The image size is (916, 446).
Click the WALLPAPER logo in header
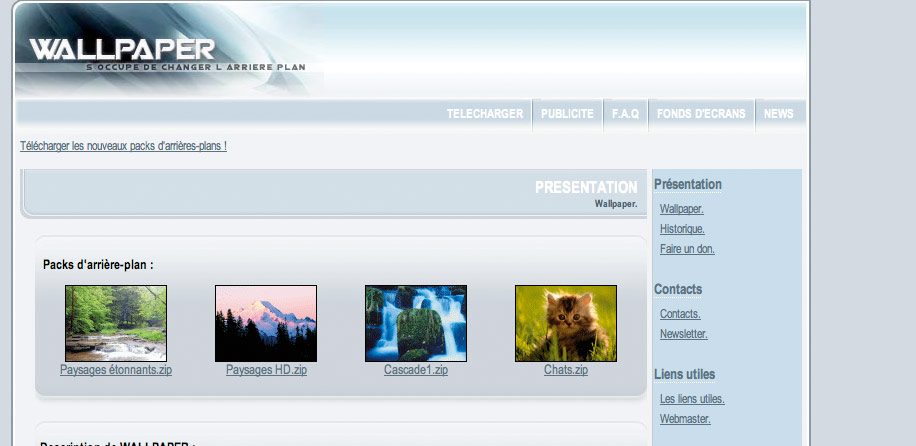coord(122,50)
